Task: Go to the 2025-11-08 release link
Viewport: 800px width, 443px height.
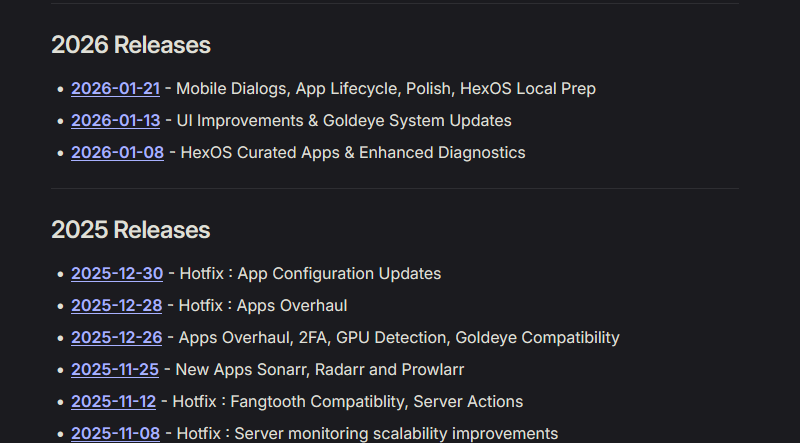Action: (116, 434)
